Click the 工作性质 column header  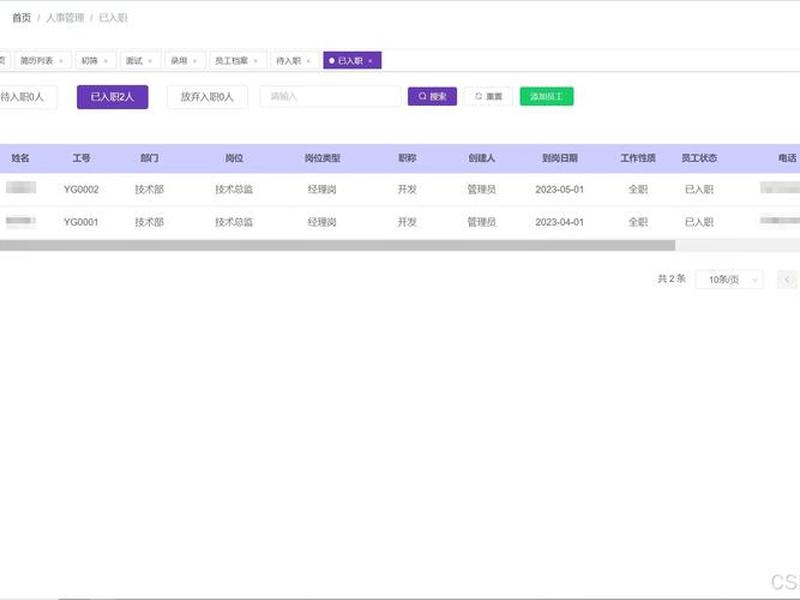pos(638,158)
